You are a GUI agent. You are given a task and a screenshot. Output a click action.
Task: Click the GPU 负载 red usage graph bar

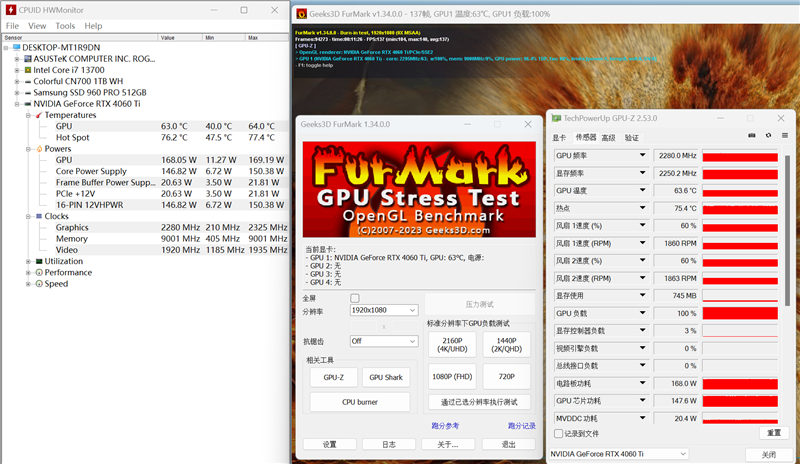click(x=740, y=313)
